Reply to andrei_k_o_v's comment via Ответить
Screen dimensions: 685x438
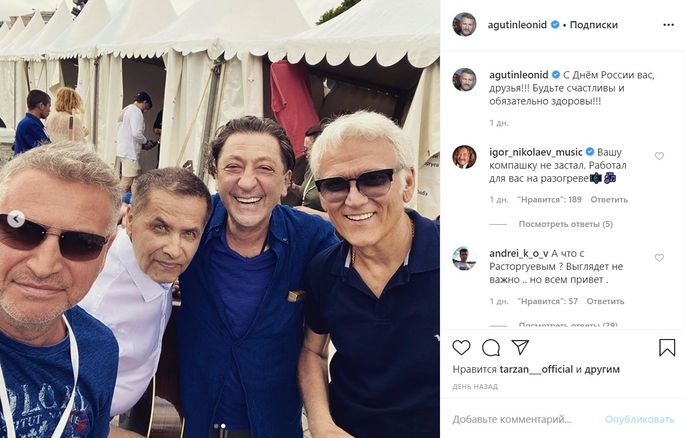point(605,301)
